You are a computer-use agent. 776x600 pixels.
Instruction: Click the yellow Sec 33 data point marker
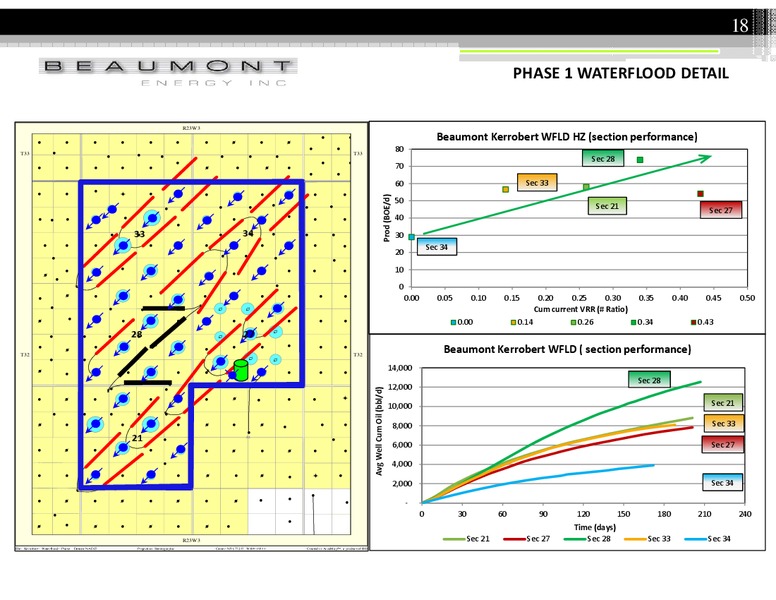click(505, 189)
